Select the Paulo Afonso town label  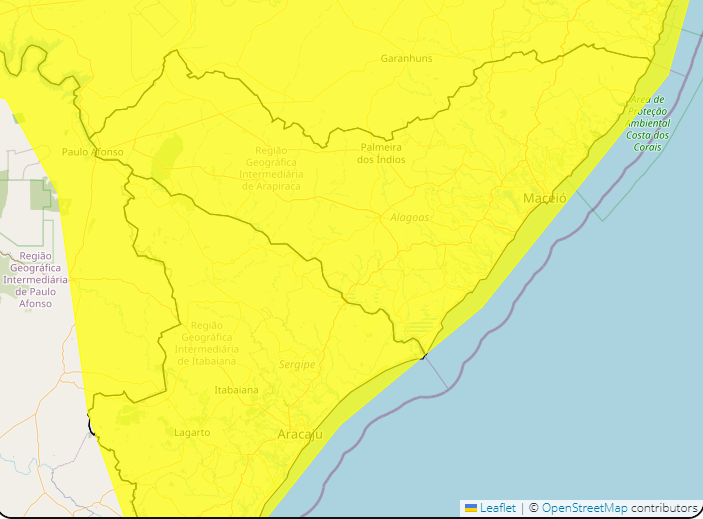92,152
